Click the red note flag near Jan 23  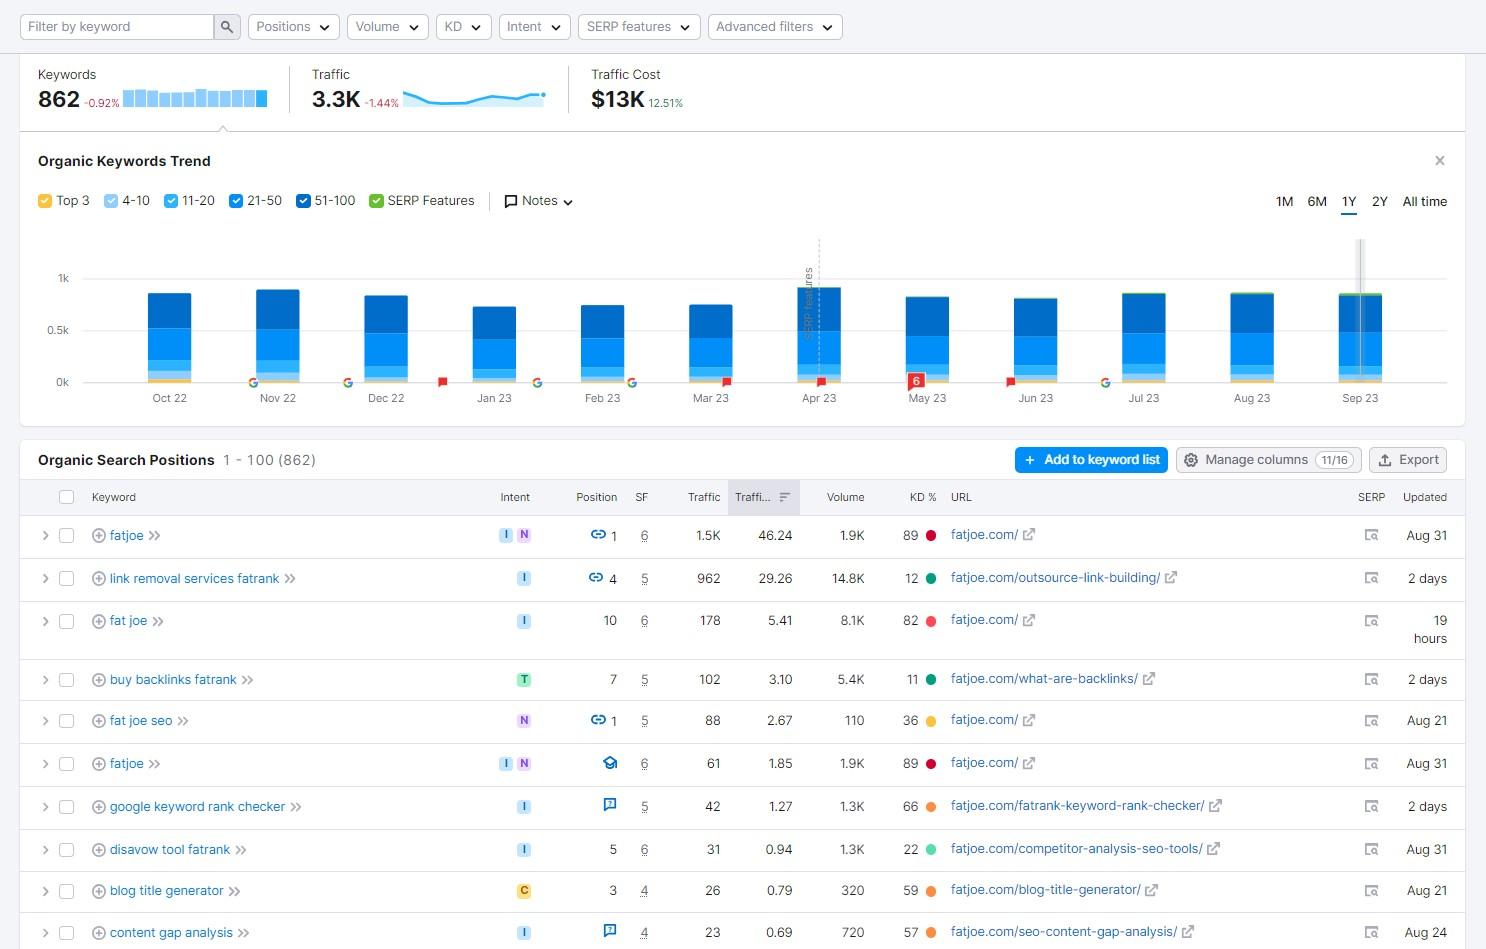click(442, 382)
